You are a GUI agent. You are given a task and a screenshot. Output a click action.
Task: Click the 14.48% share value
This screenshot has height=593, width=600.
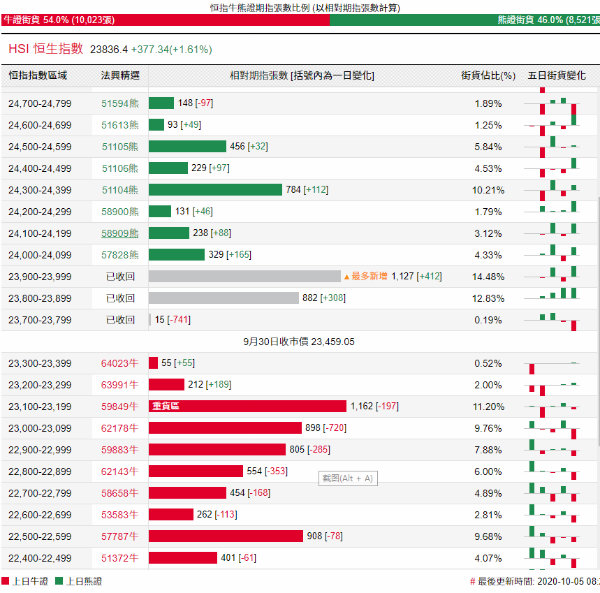tap(488, 277)
